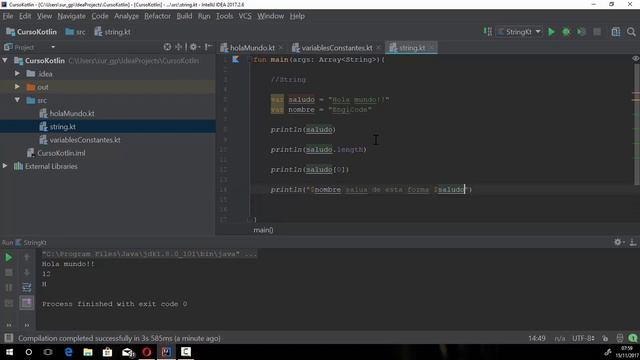The image size is (640, 360).
Task: Click Pause output in the Run panel
Action: pos(8,288)
